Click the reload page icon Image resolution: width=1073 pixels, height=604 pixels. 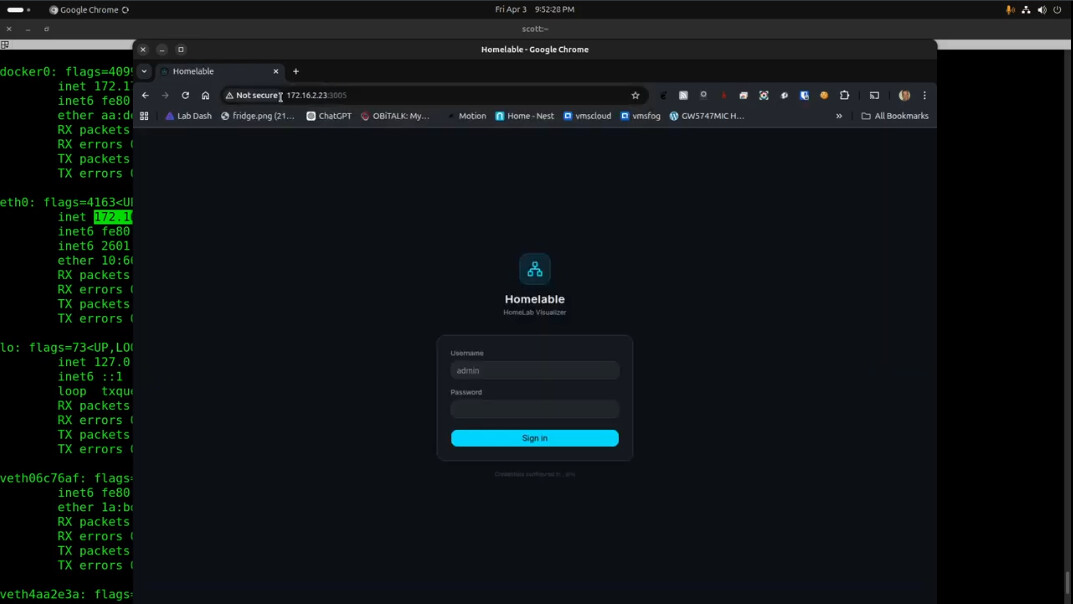point(185,95)
